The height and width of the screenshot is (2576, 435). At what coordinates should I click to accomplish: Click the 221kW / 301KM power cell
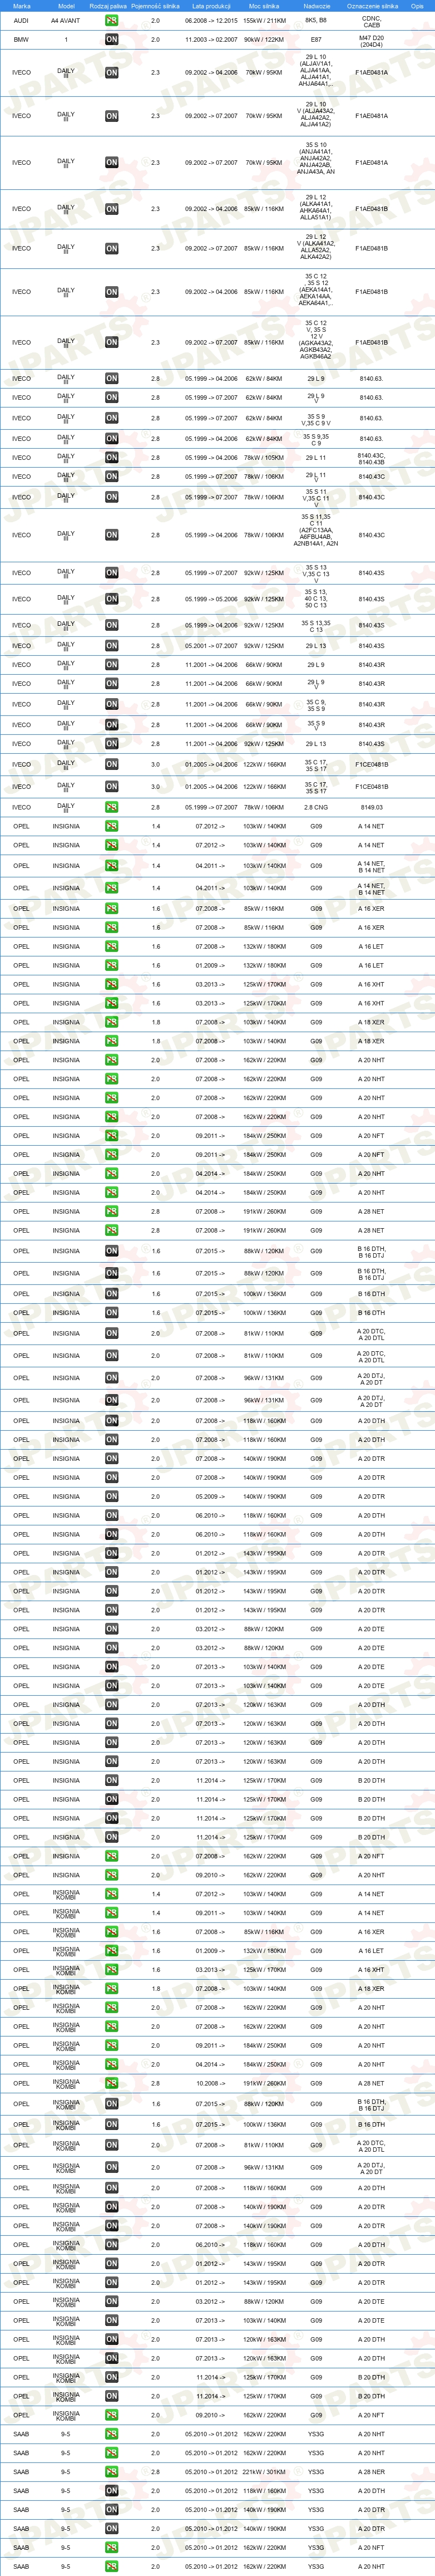point(264,2472)
